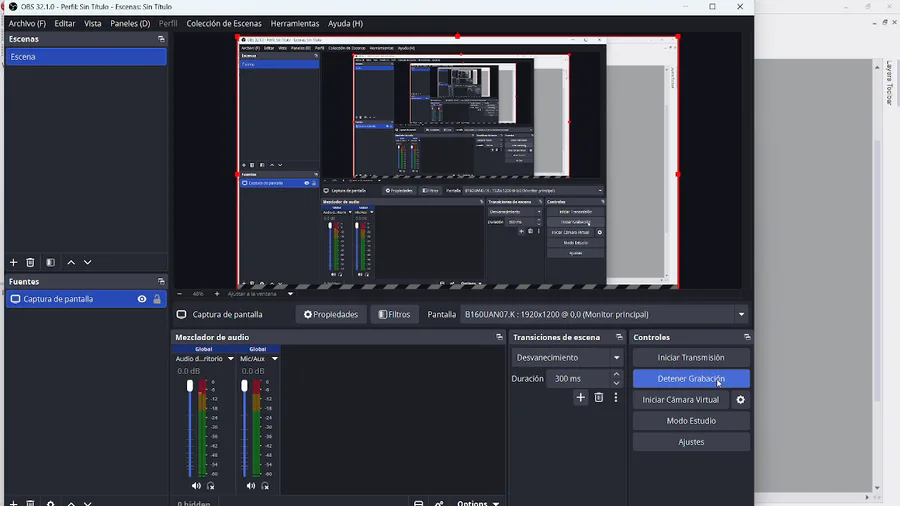Decrease transition duration with down stepper
Screen dimensions: 900x506
pyautogui.click(x=616, y=383)
